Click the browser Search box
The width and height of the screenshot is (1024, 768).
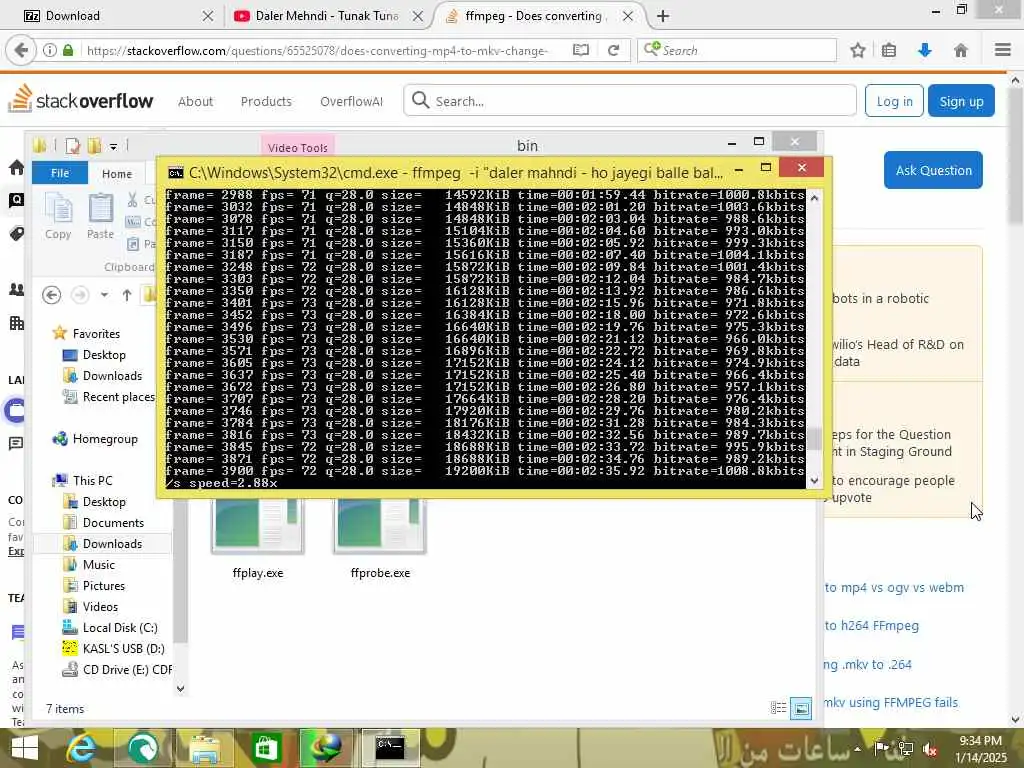[737, 50]
